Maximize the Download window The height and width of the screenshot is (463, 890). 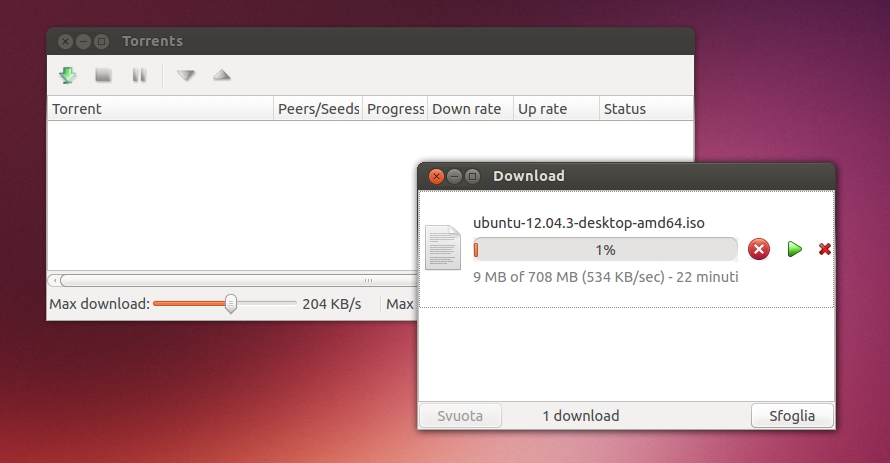(x=472, y=176)
